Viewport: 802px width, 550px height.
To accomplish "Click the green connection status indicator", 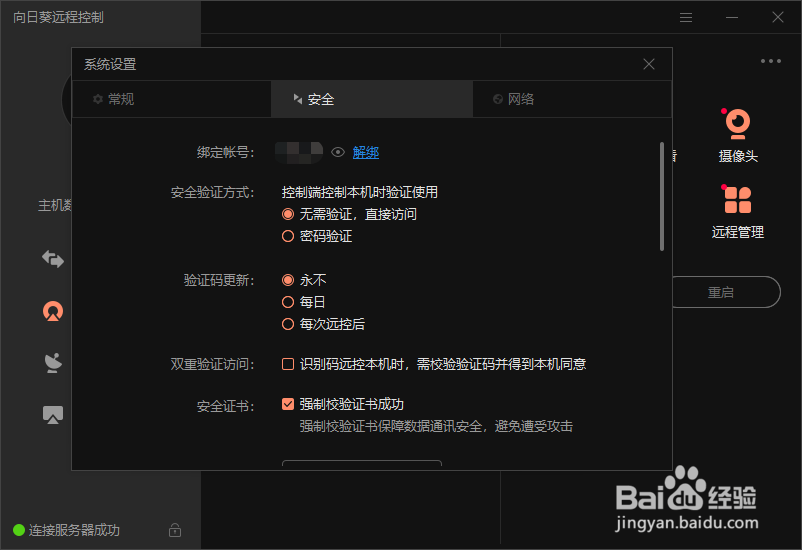I will point(19,530).
